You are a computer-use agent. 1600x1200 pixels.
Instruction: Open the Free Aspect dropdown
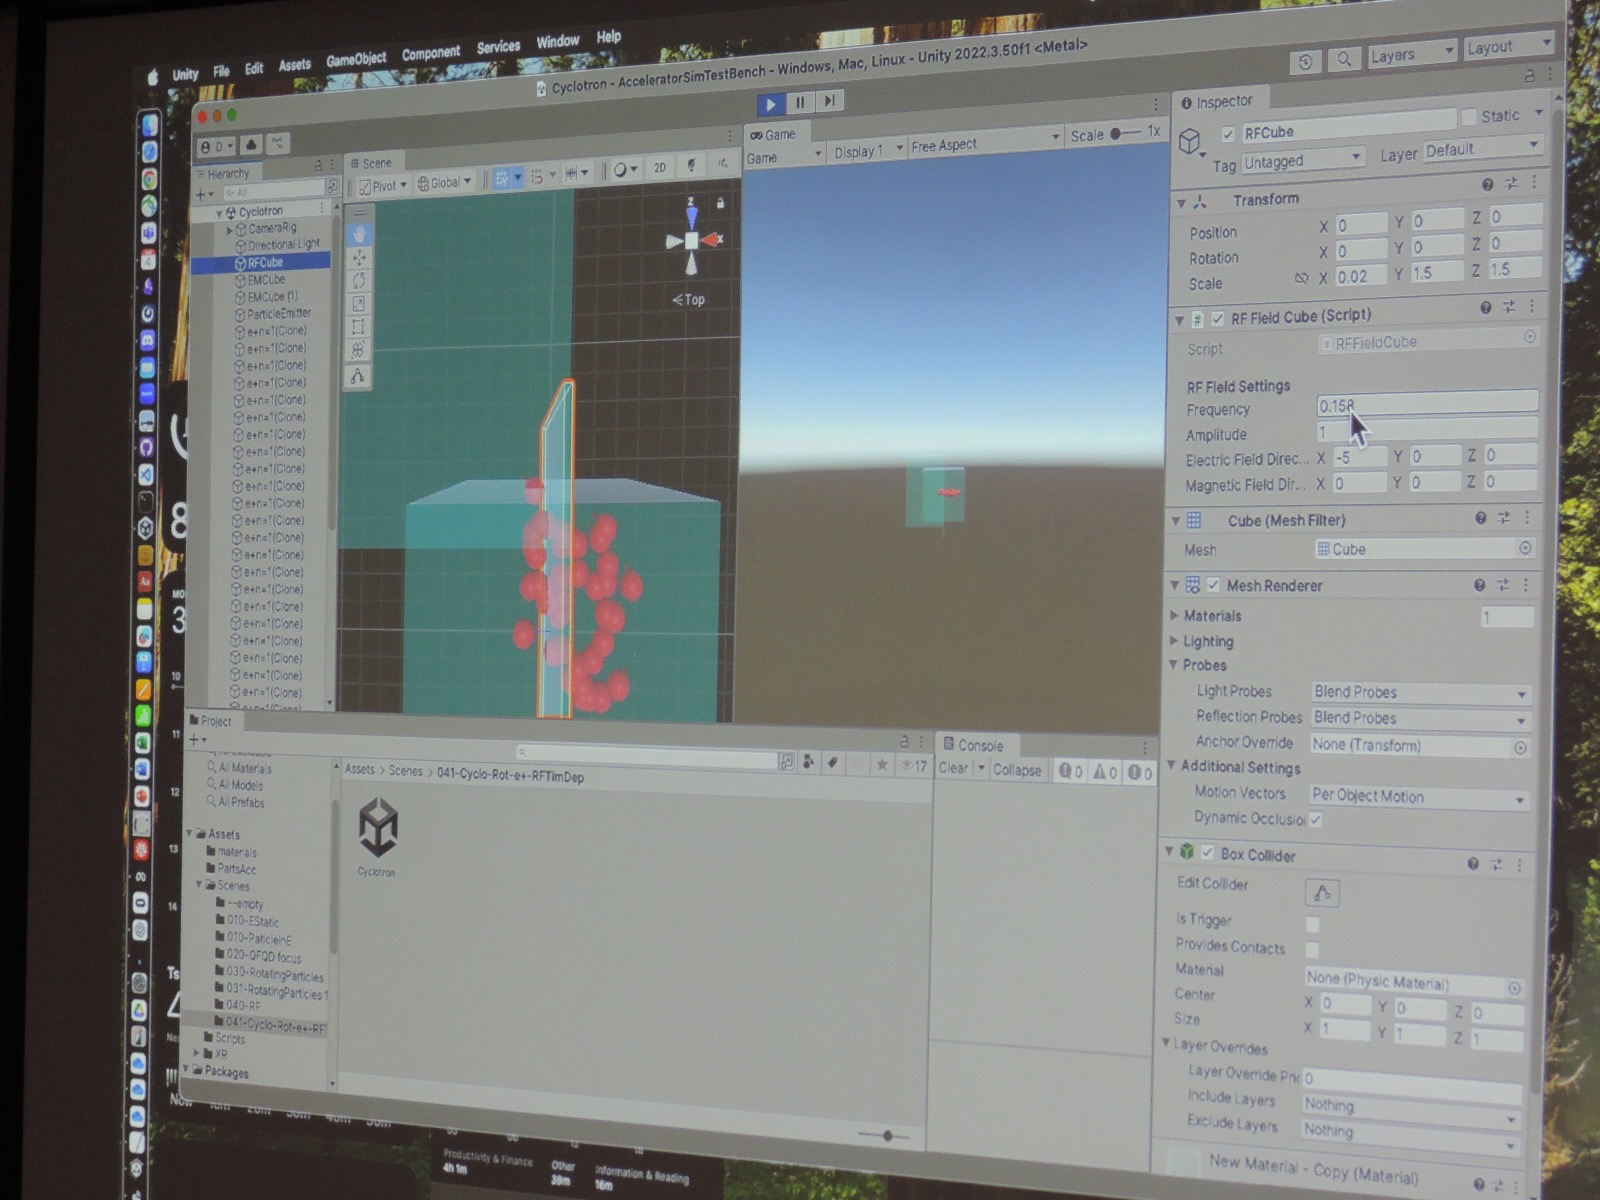click(x=985, y=142)
